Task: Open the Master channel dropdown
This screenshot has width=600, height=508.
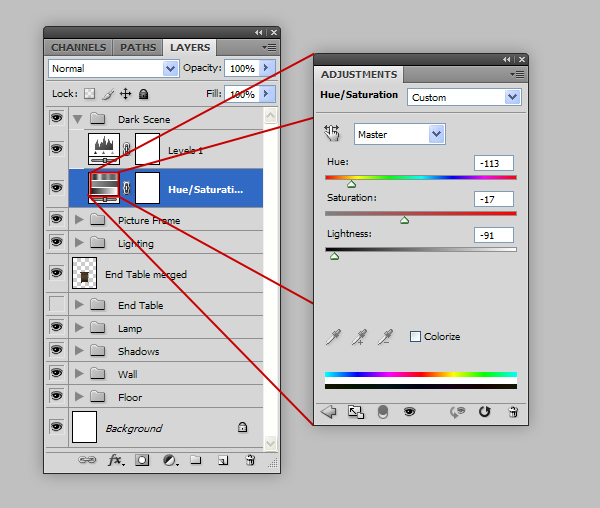Action: tap(399, 134)
